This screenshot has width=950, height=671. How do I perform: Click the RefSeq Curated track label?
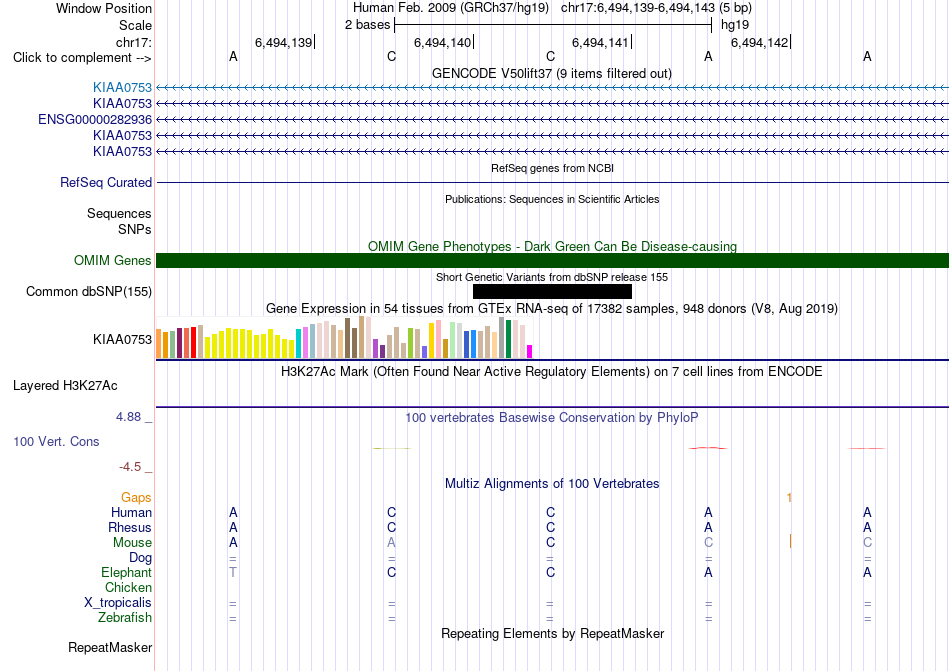click(106, 182)
